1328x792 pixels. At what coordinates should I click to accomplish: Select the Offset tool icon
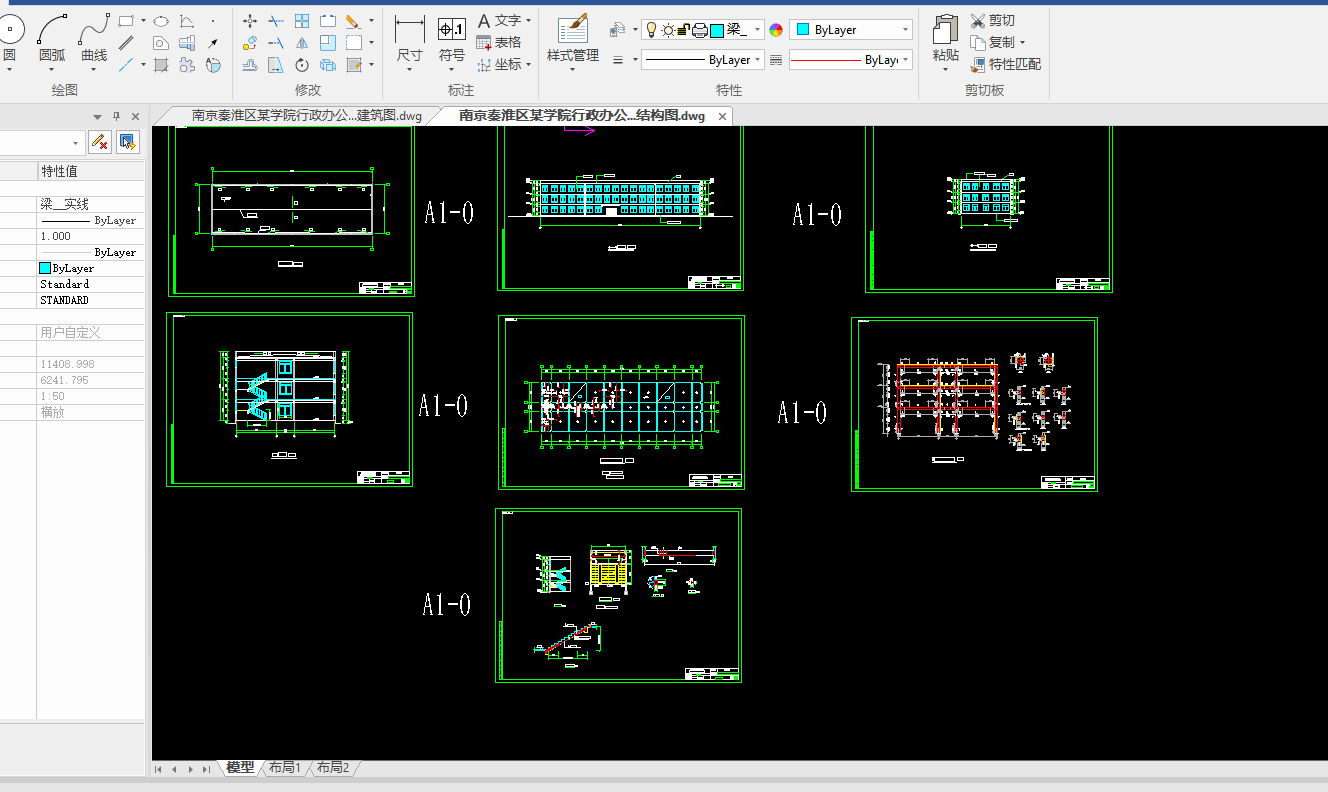coord(250,65)
